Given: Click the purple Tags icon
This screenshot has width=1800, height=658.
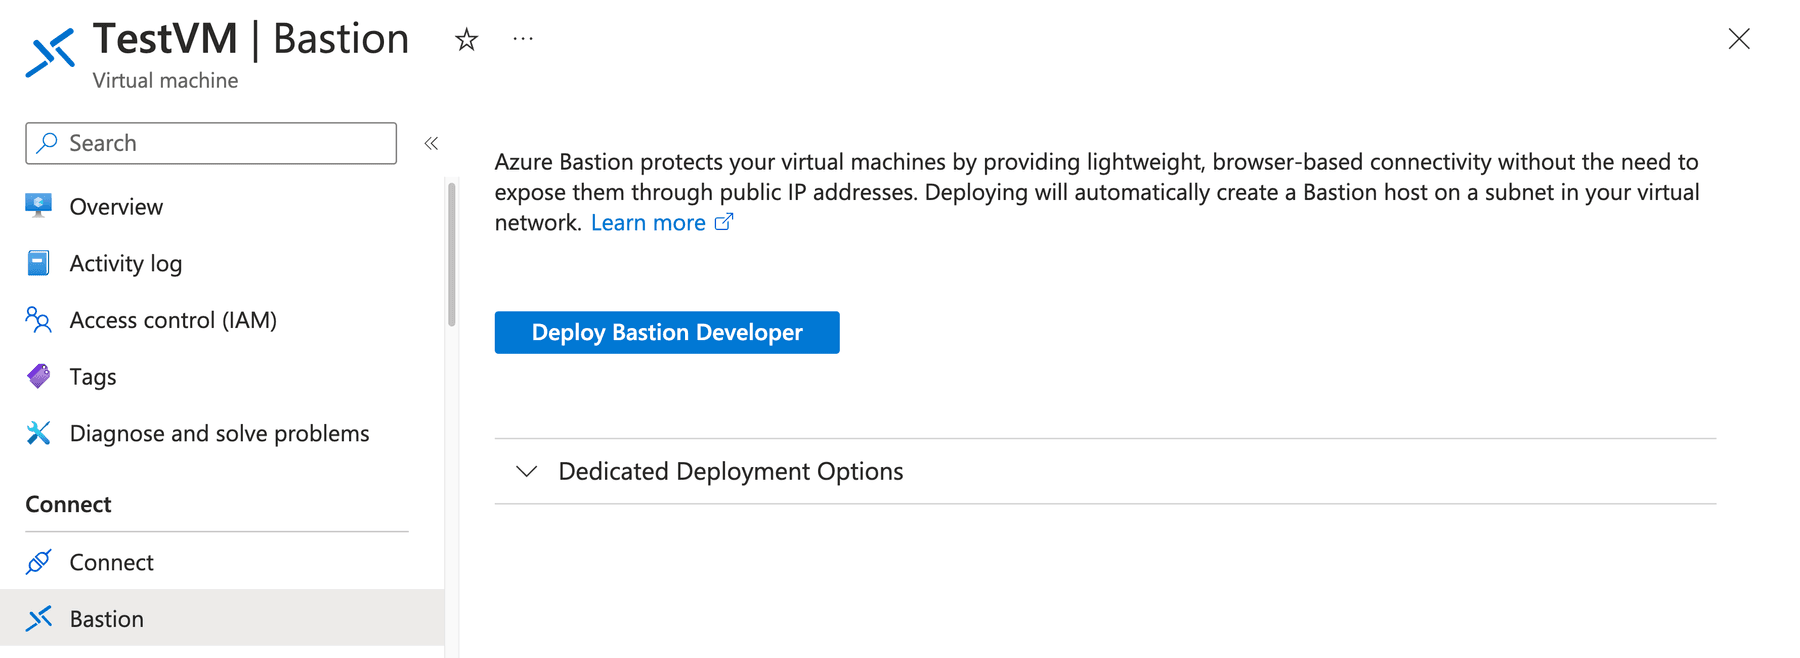Looking at the screenshot, I should pyautogui.click(x=38, y=376).
